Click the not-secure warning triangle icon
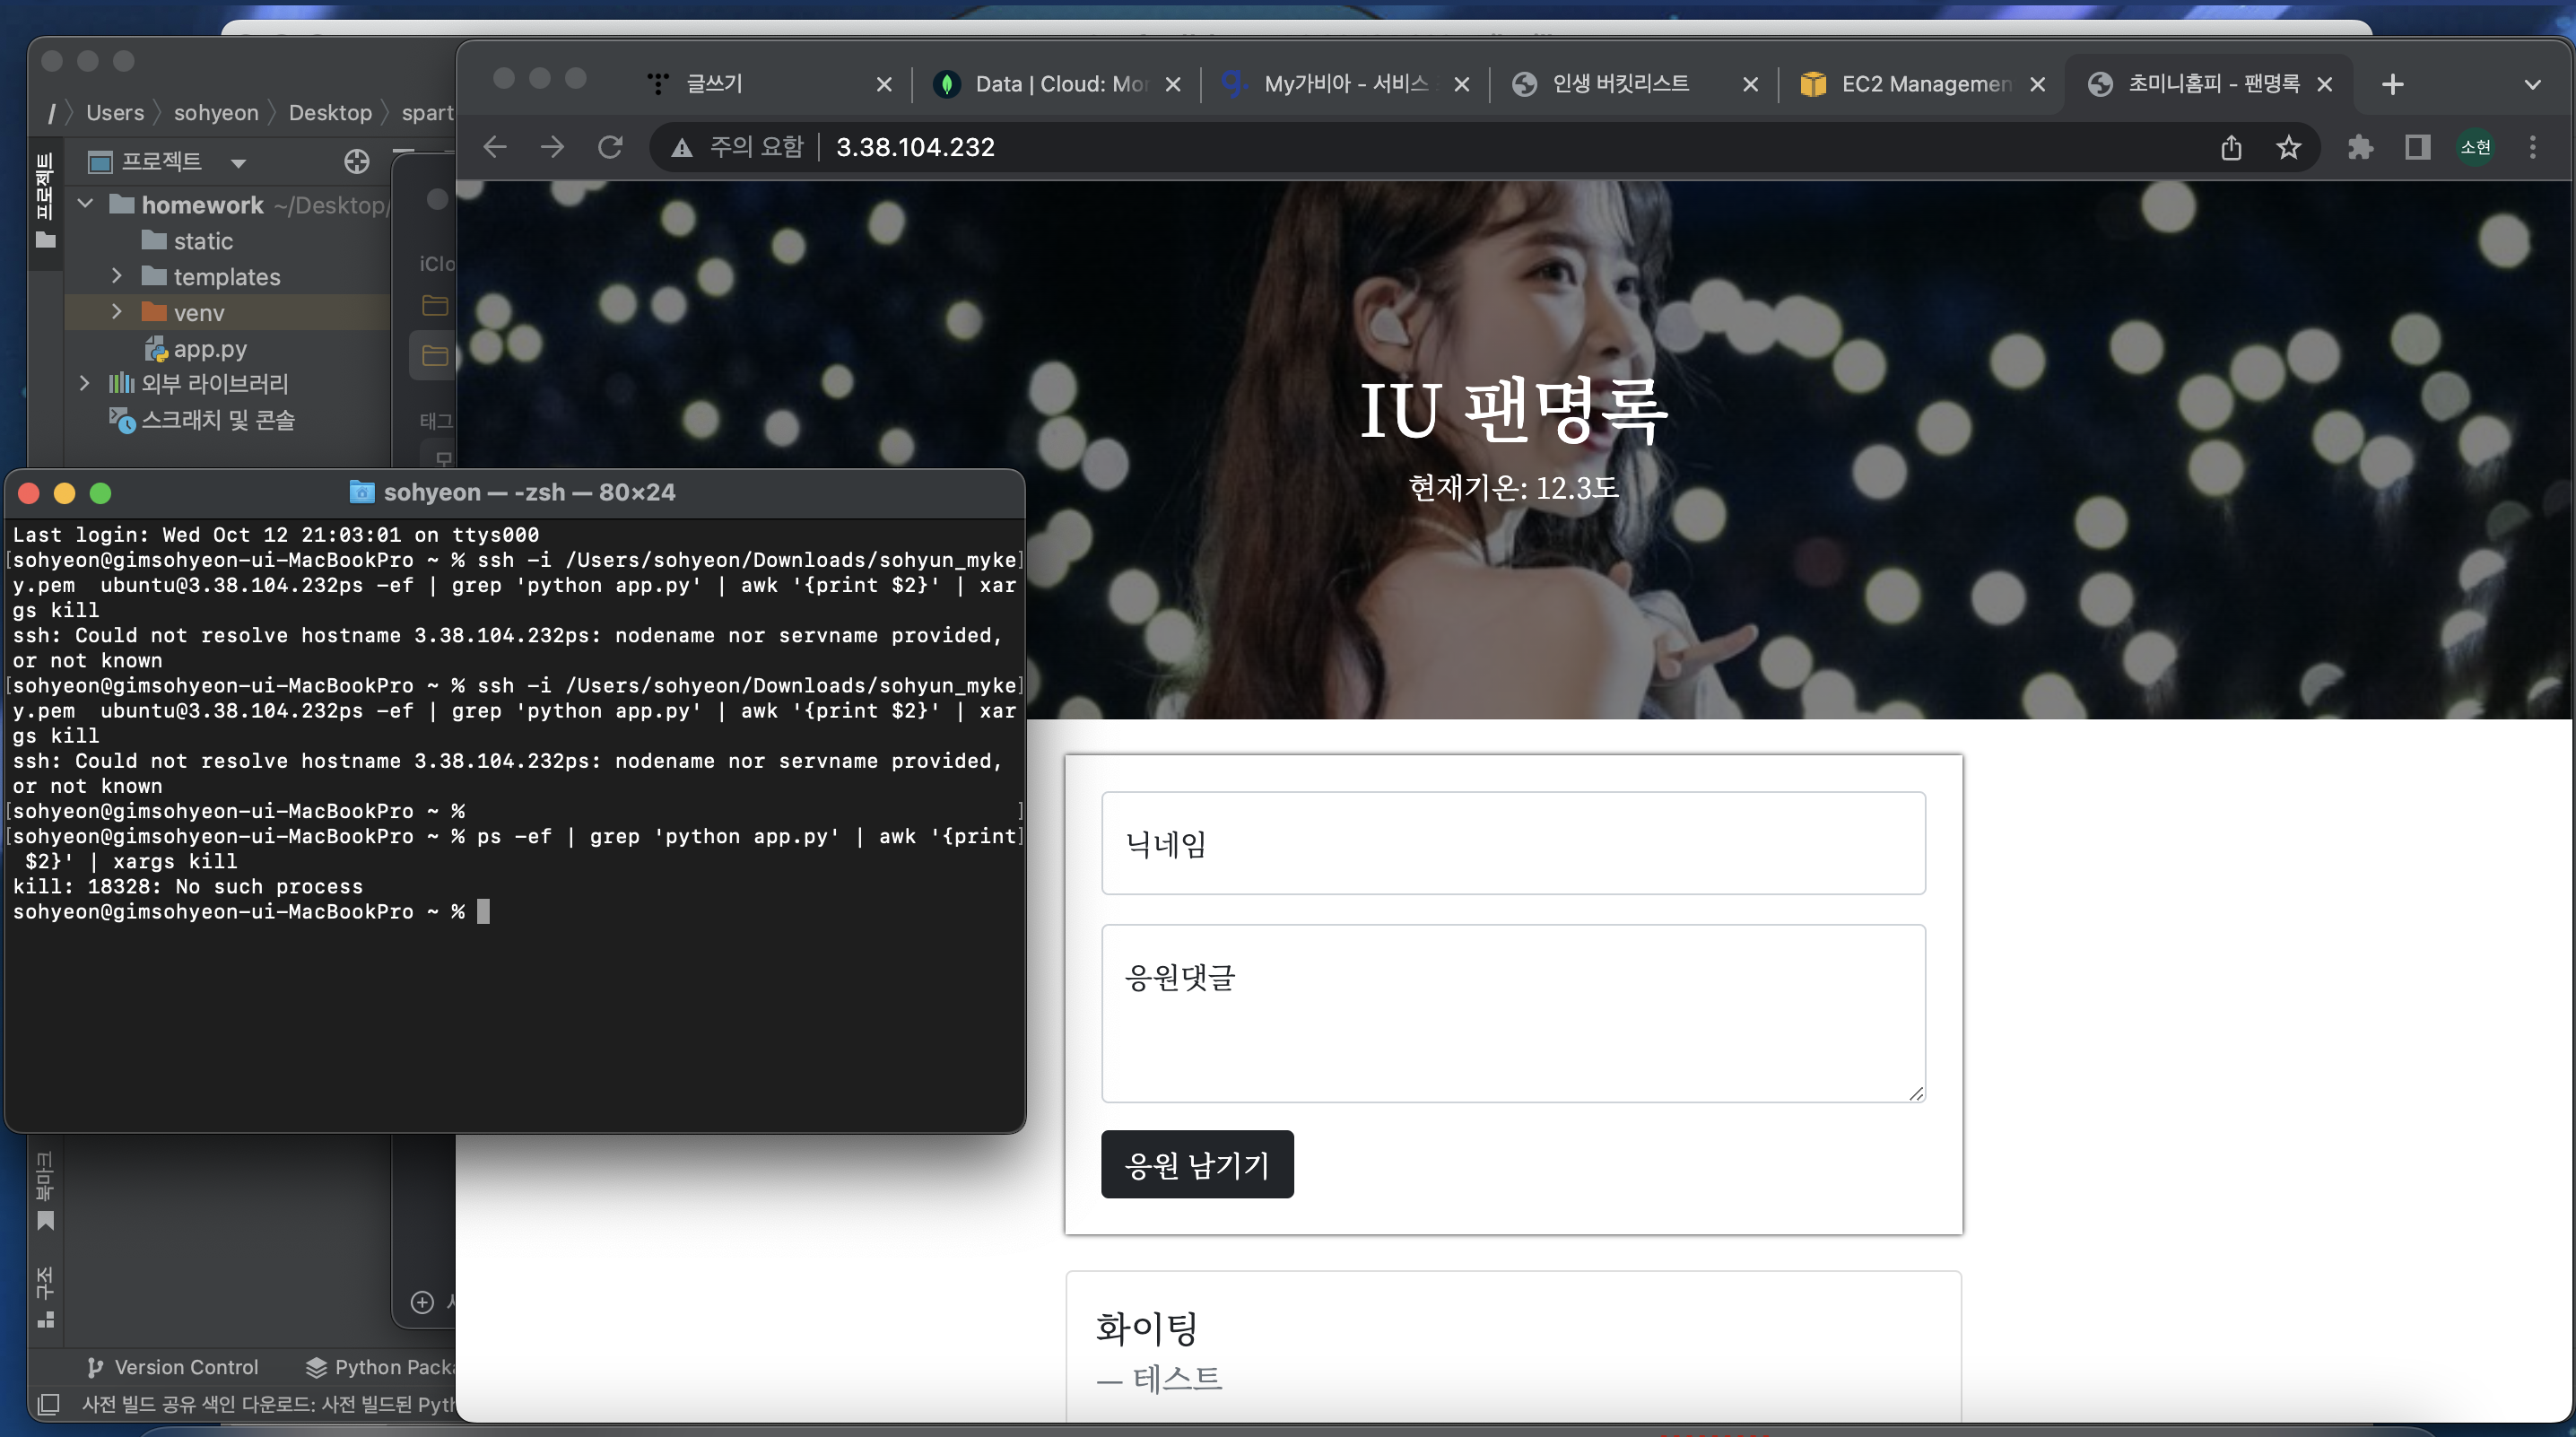Image resolution: width=2576 pixels, height=1437 pixels. click(682, 148)
